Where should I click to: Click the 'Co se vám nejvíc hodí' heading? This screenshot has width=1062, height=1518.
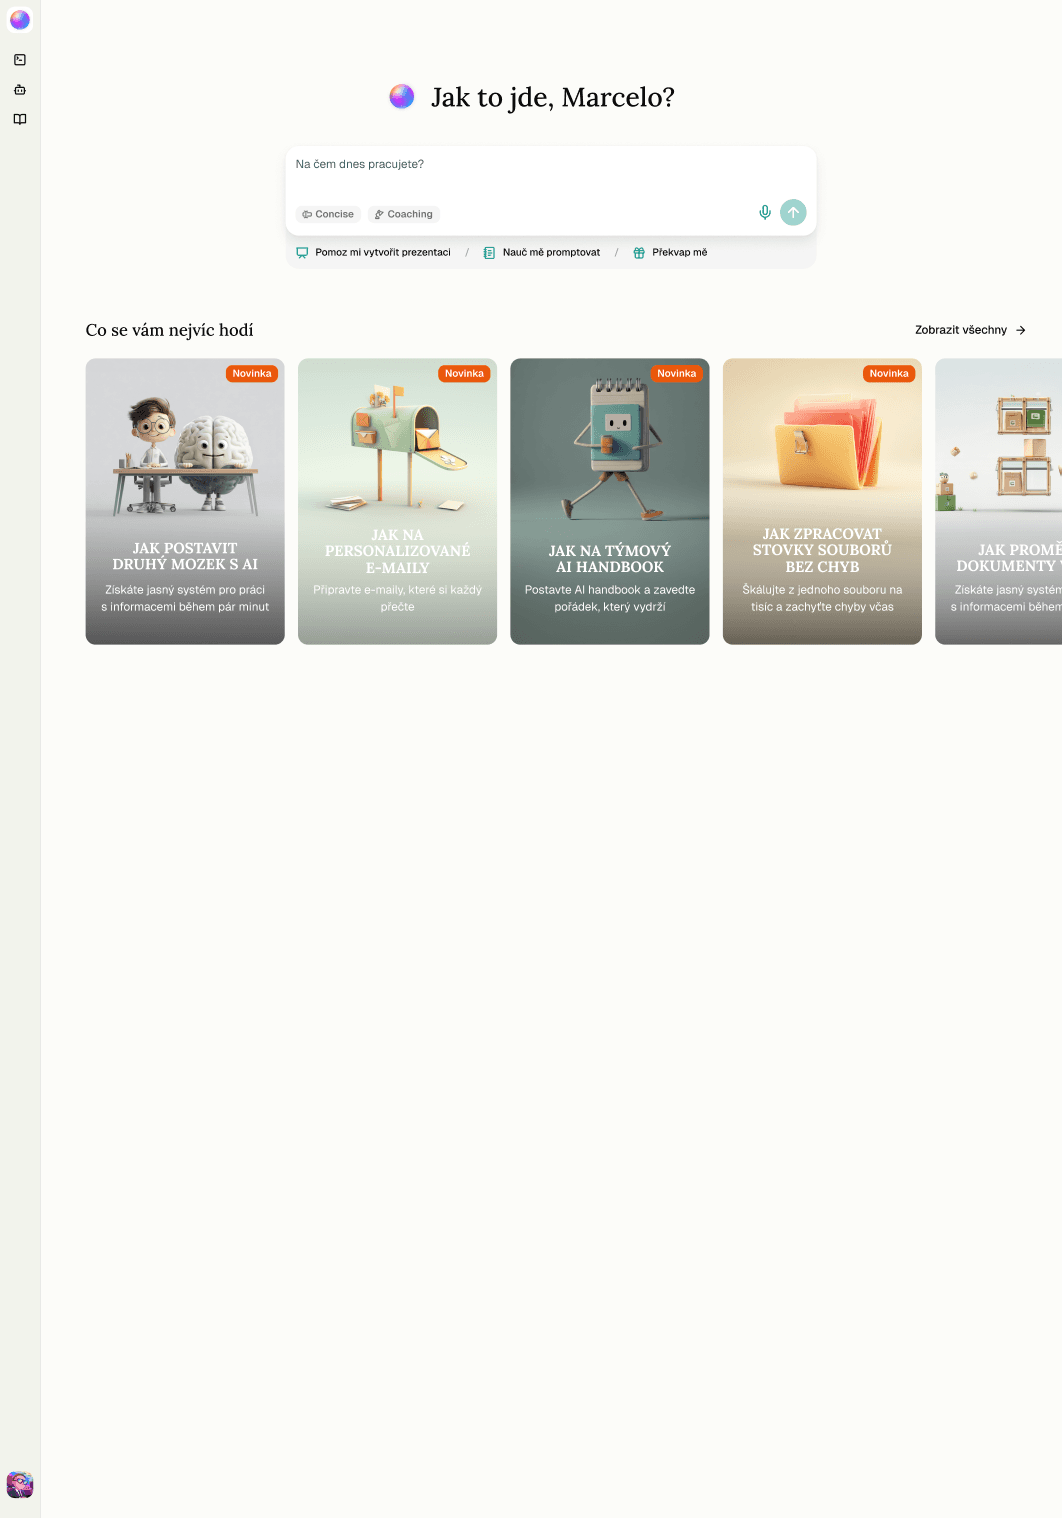coord(170,330)
